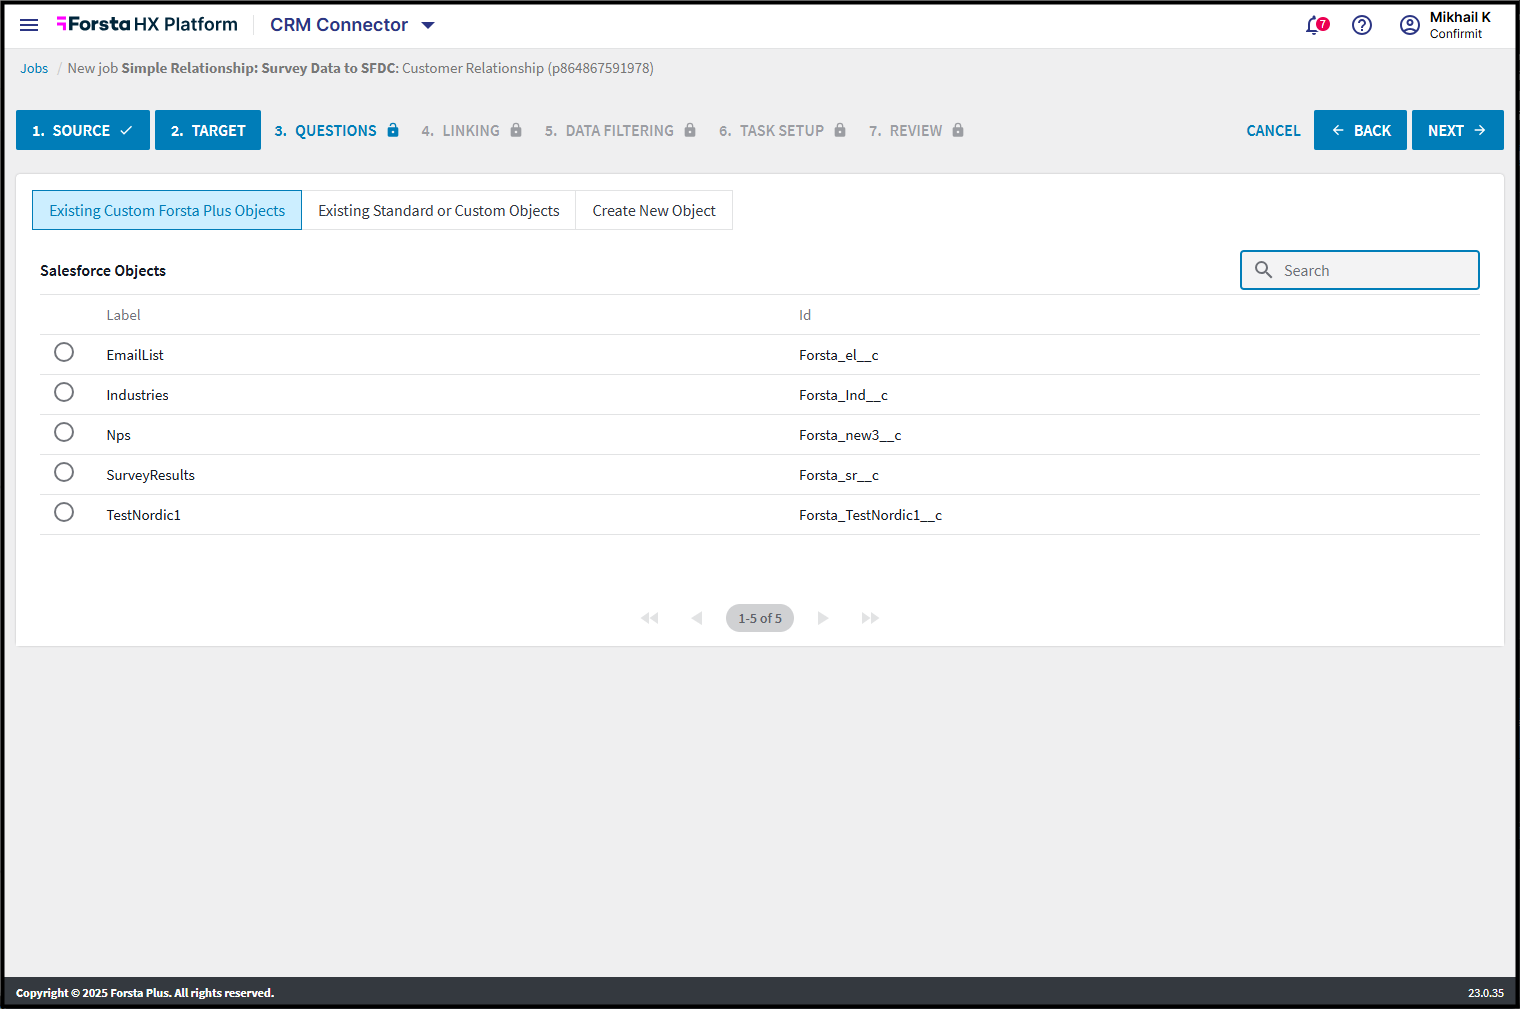Click the Forsta HX Platform logo

click(x=147, y=24)
